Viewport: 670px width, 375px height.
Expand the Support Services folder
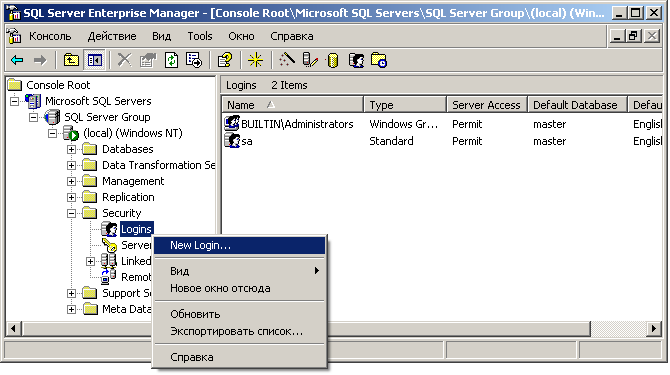point(71,293)
